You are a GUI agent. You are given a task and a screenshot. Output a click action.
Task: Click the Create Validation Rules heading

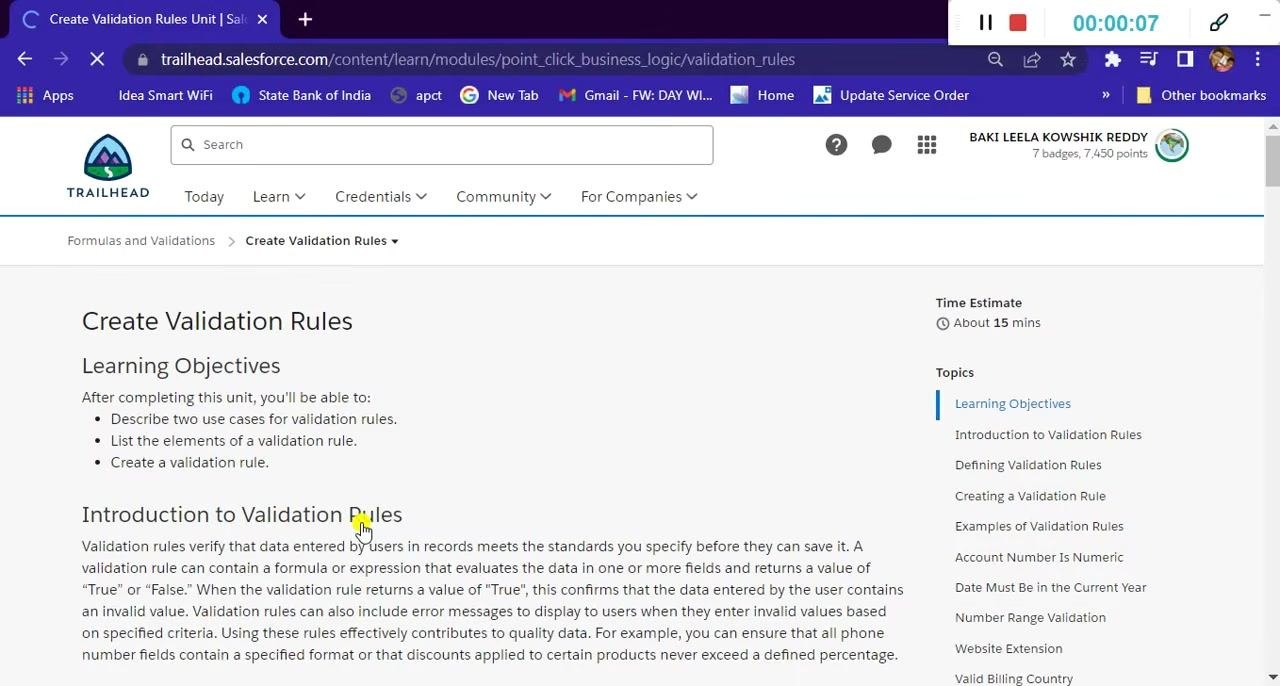tap(217, 321)
